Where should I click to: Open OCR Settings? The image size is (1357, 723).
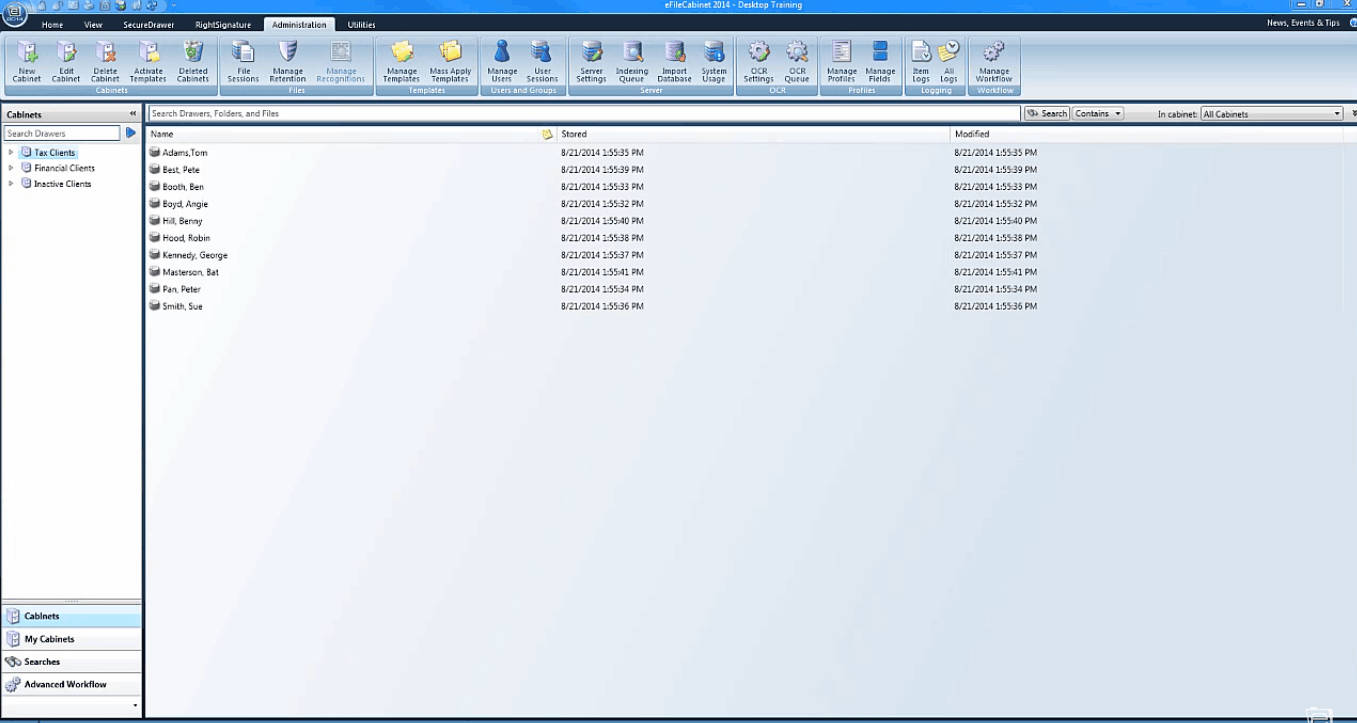(x=758, y=61)
